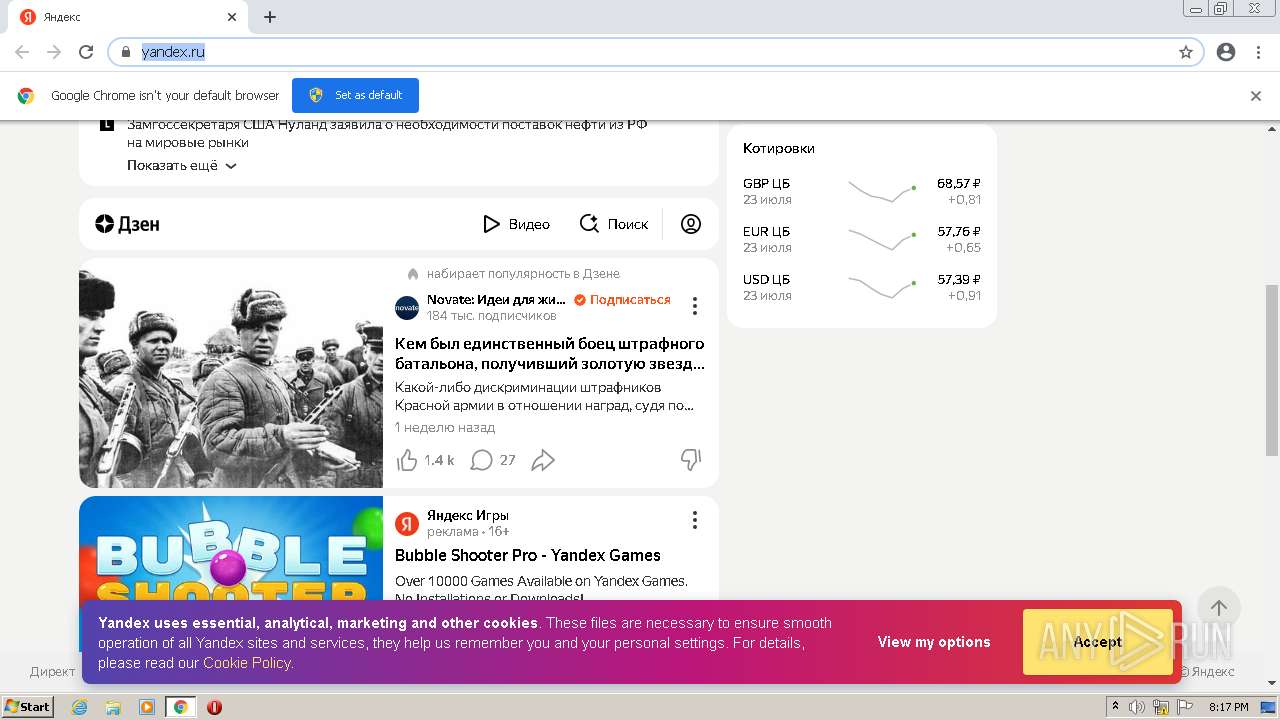The image size is (1280, 720).
Task: Click Chrome taskbar icon
Action: (180, 707)
